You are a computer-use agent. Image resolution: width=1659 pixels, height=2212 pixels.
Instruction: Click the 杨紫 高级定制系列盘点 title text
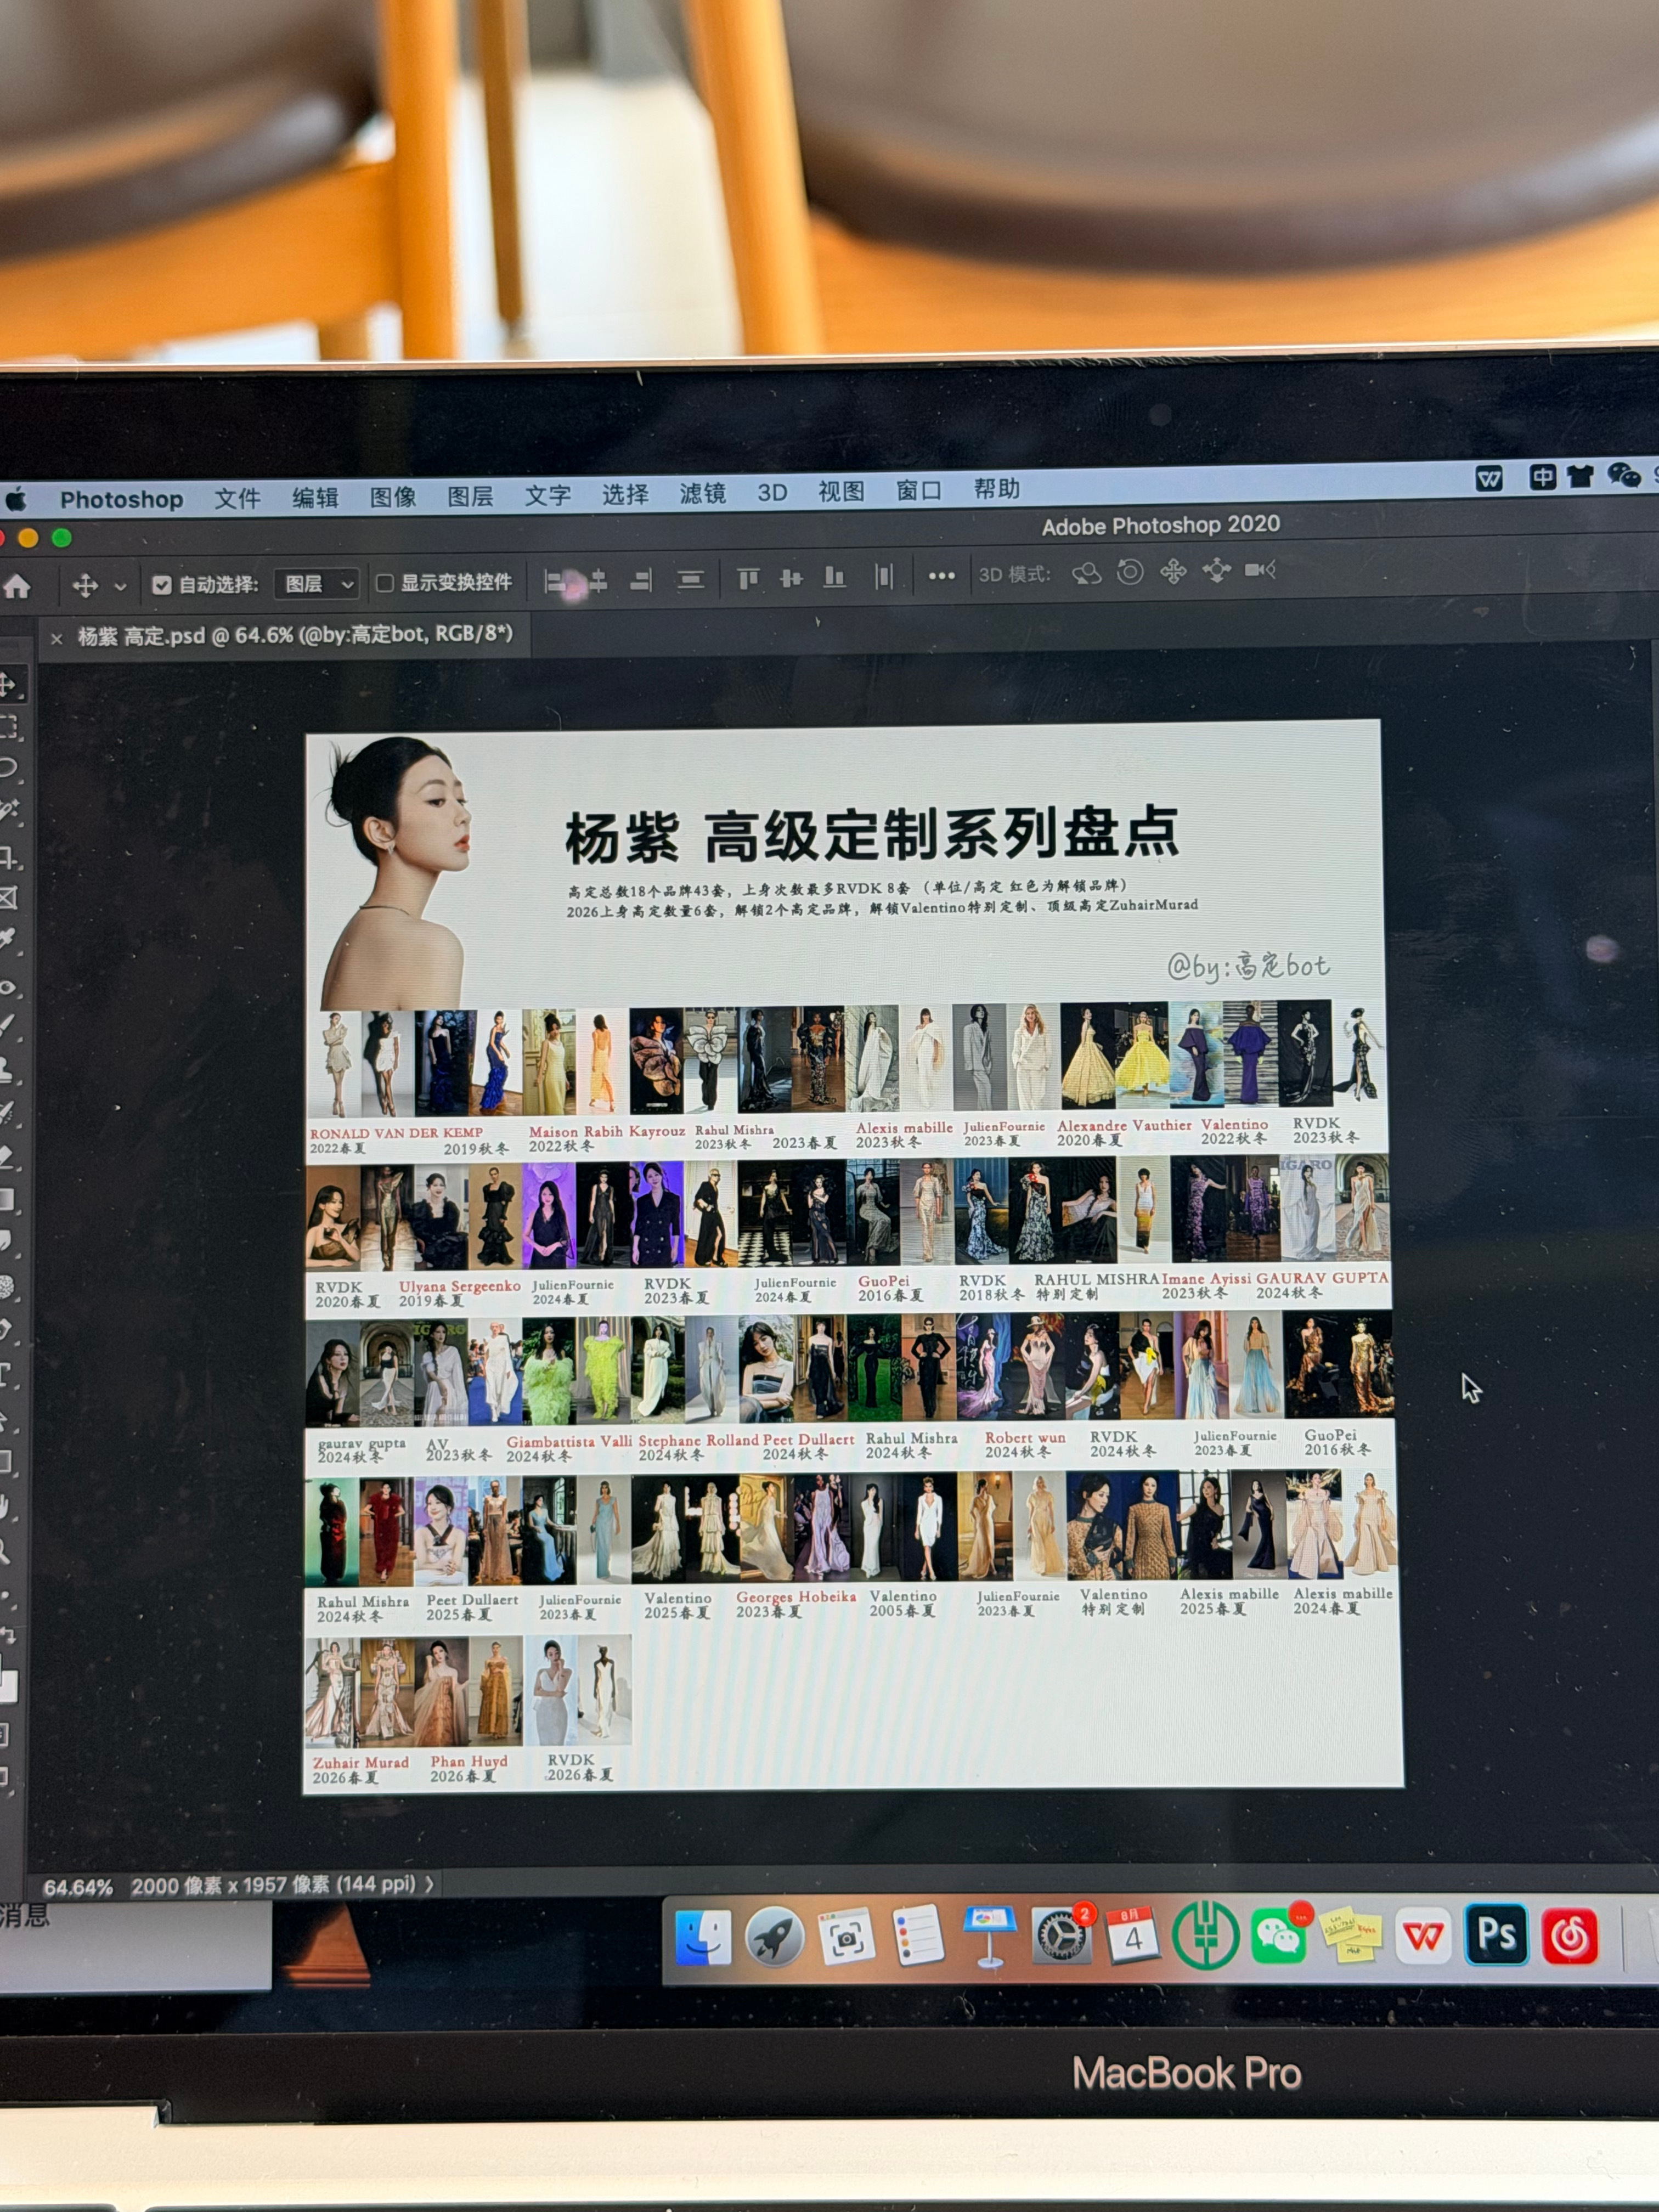coord(872,834)
